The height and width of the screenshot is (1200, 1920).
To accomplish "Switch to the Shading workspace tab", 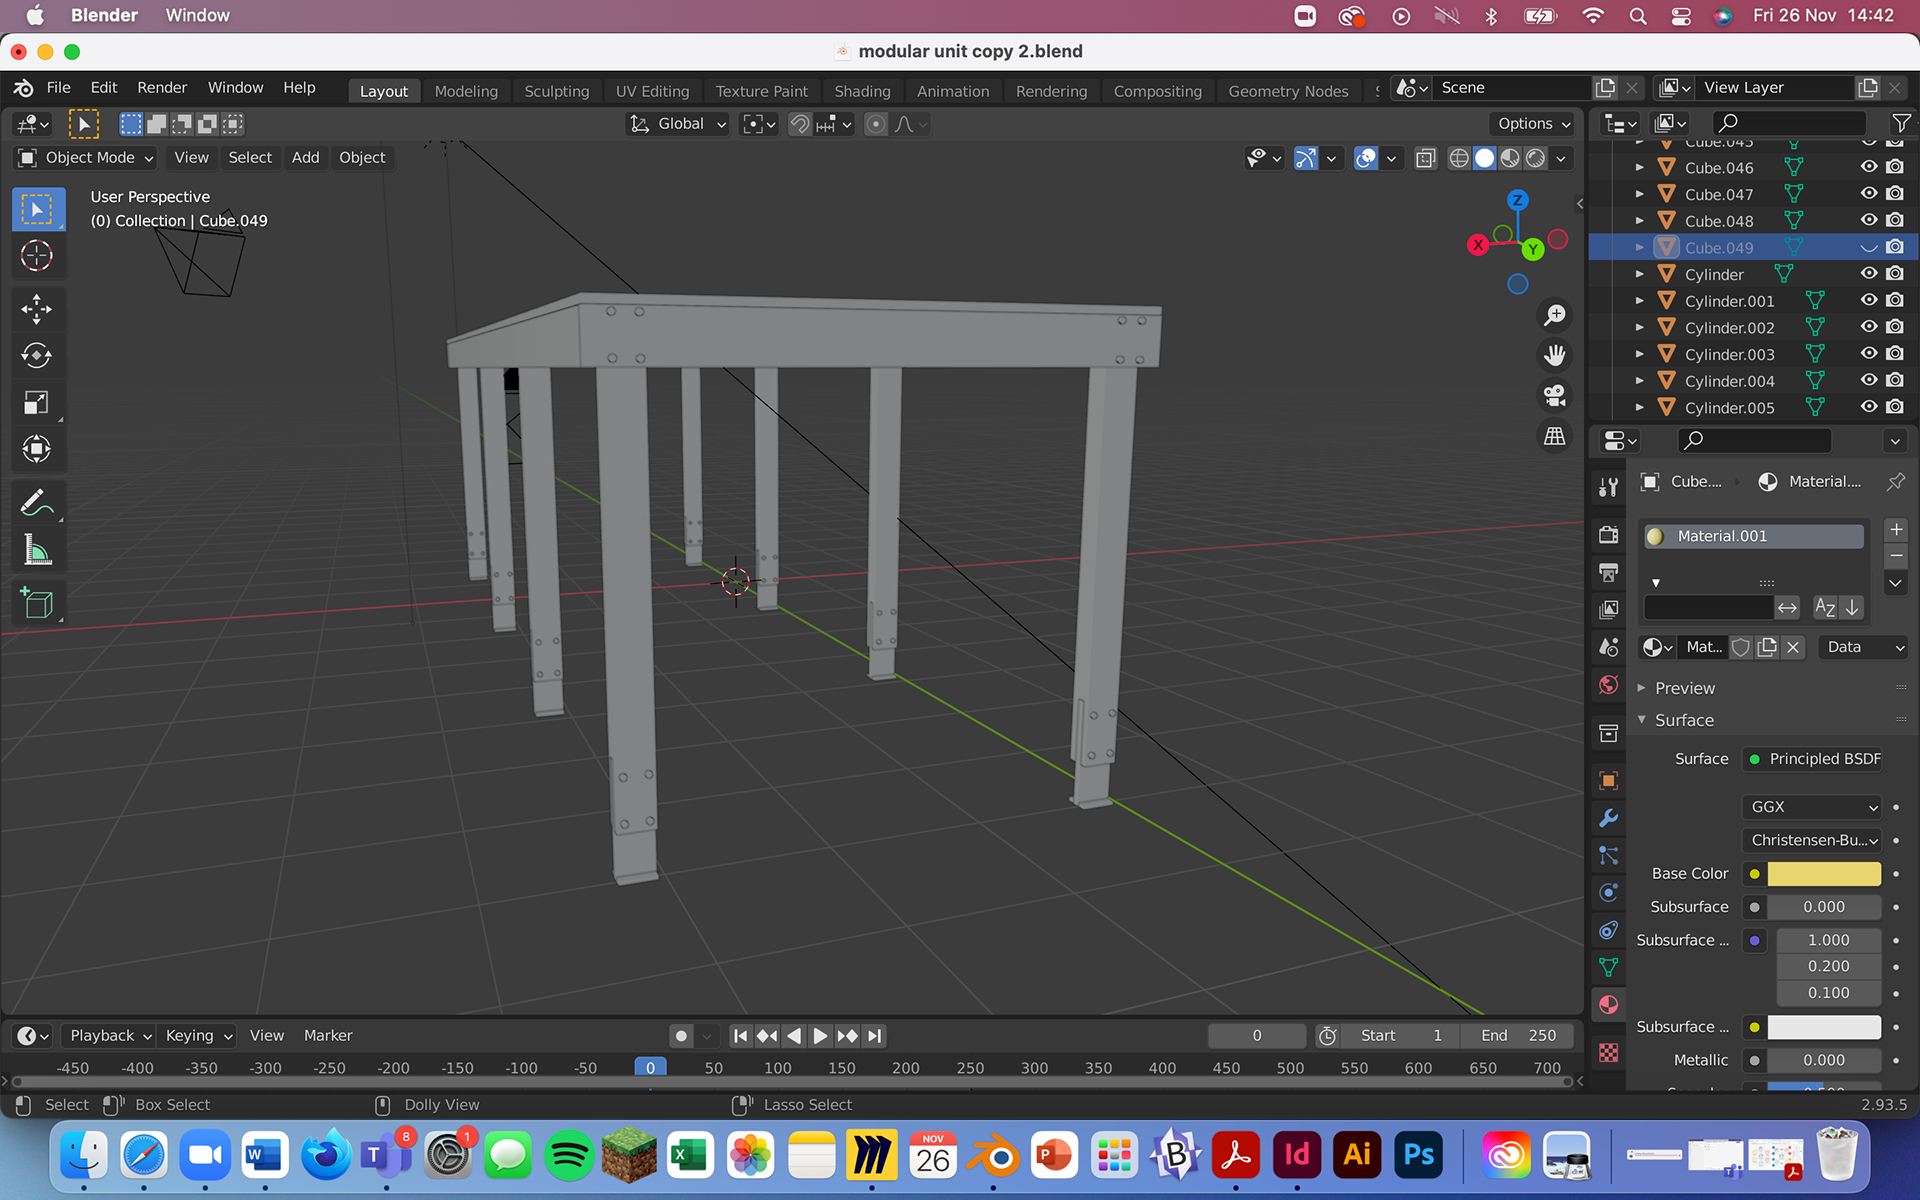I will pos(861,91).
